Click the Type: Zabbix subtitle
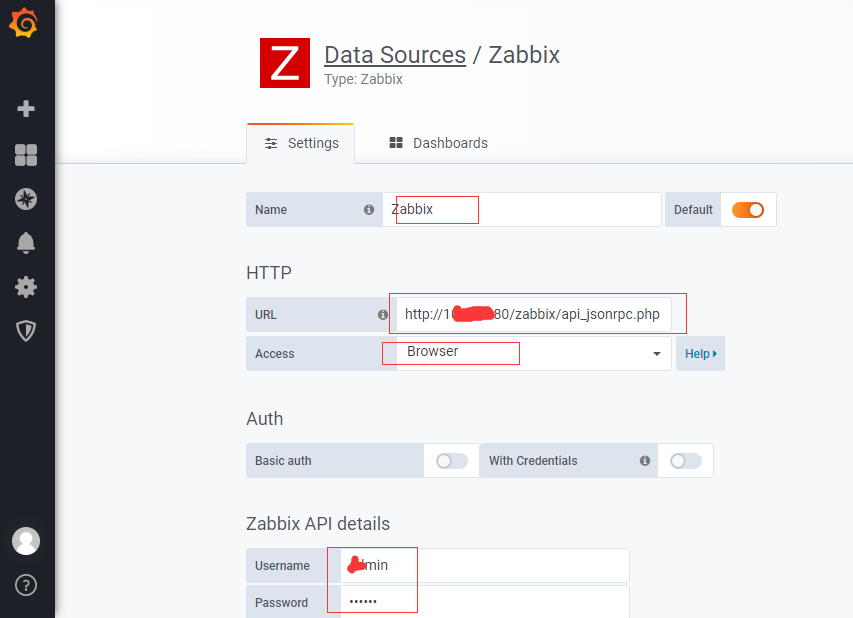Viewport: 853px width, 618px height. click(363, 79)
